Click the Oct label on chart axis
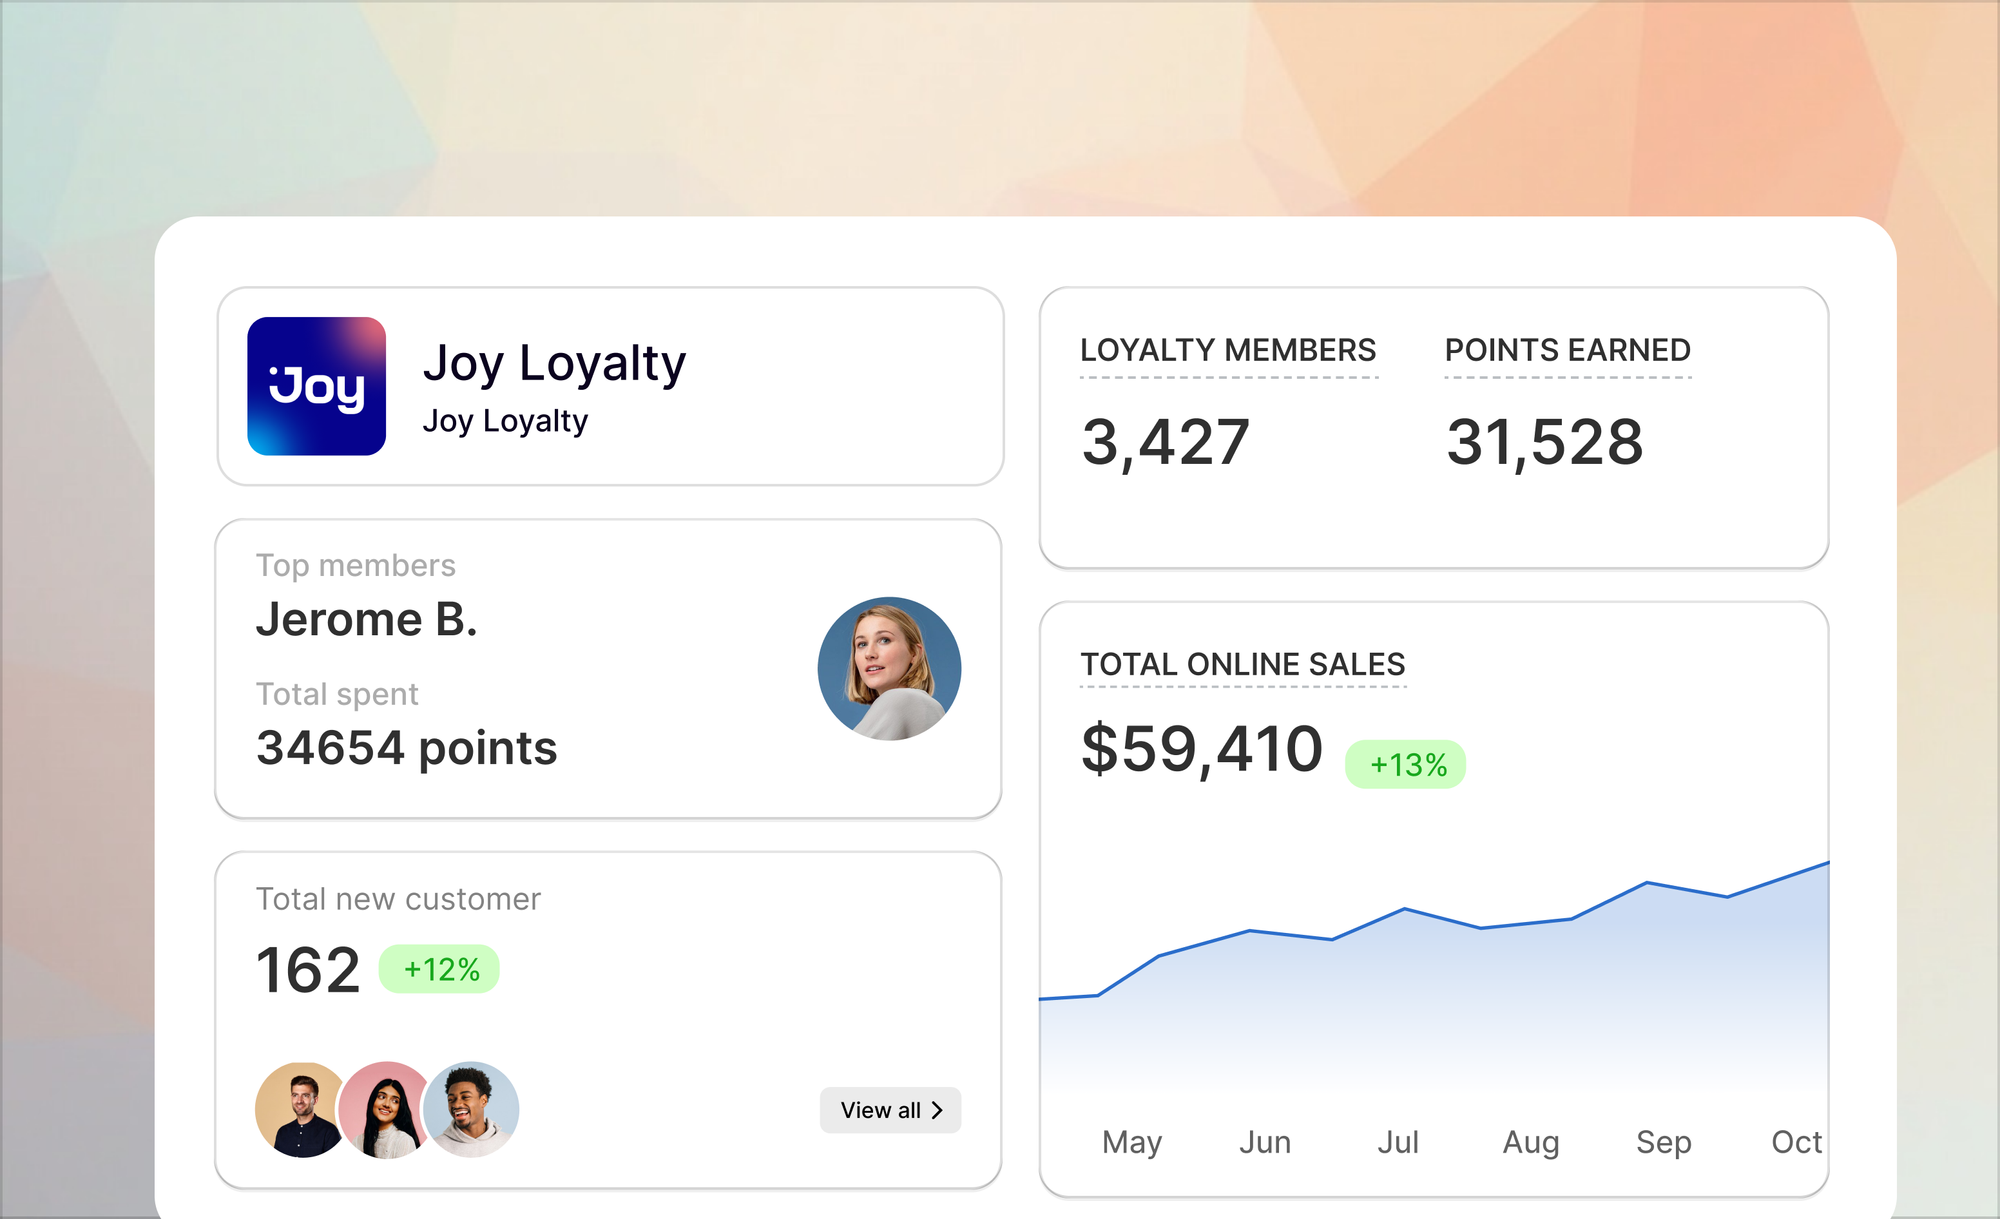The image size is (2000, 1219). [x=1795, y=1142]
